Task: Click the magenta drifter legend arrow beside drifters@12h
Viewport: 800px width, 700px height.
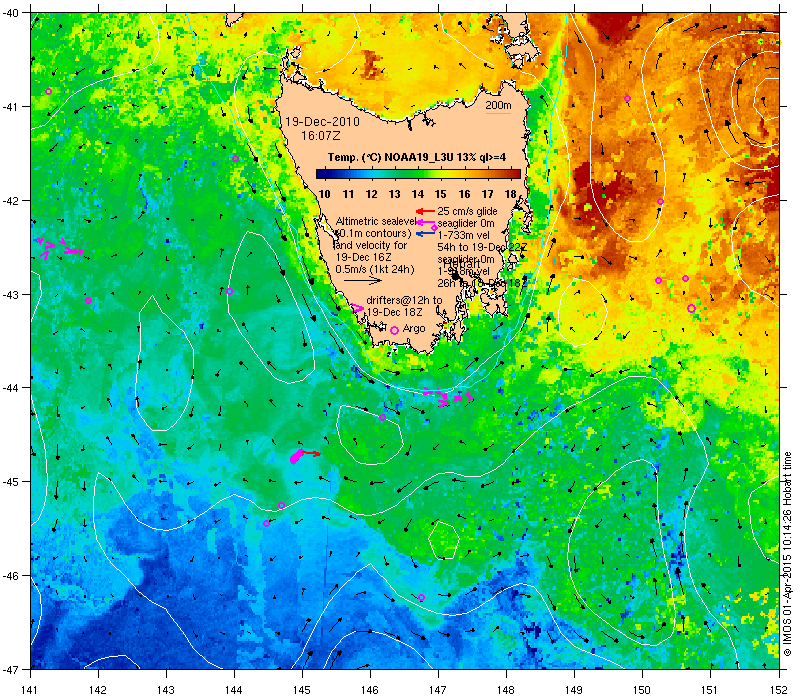Action: pos(357,308)
